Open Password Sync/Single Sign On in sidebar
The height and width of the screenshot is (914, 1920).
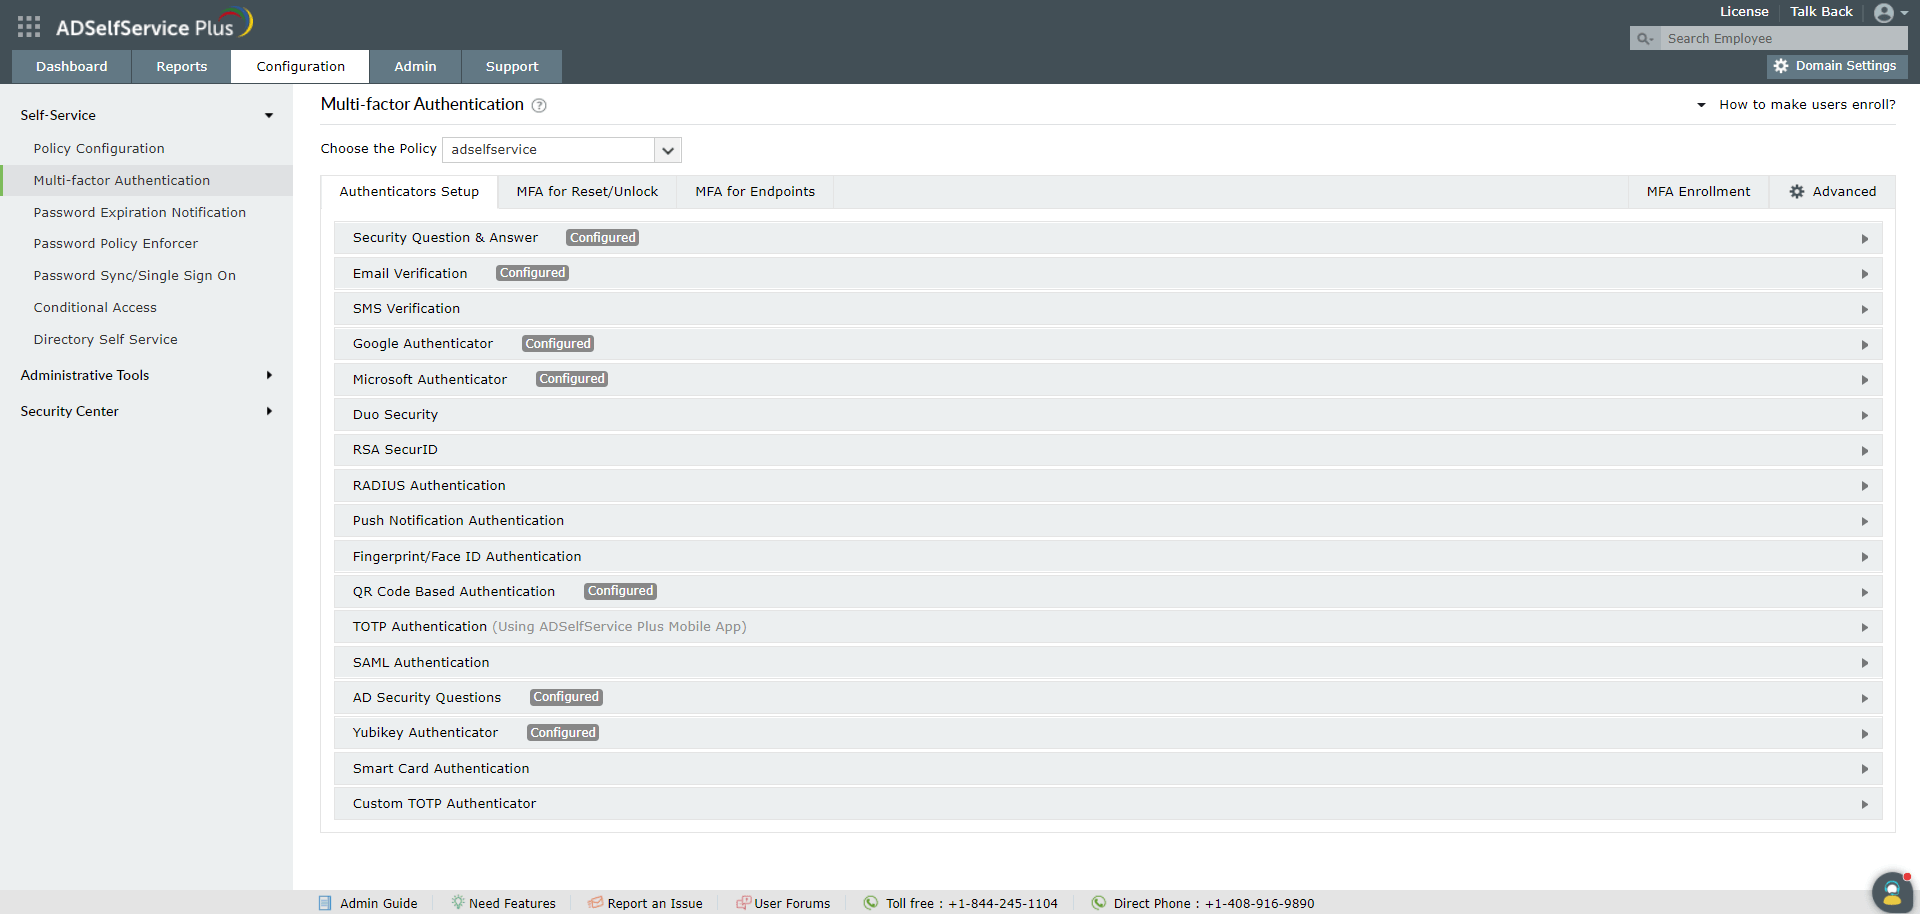pos(134,276)
